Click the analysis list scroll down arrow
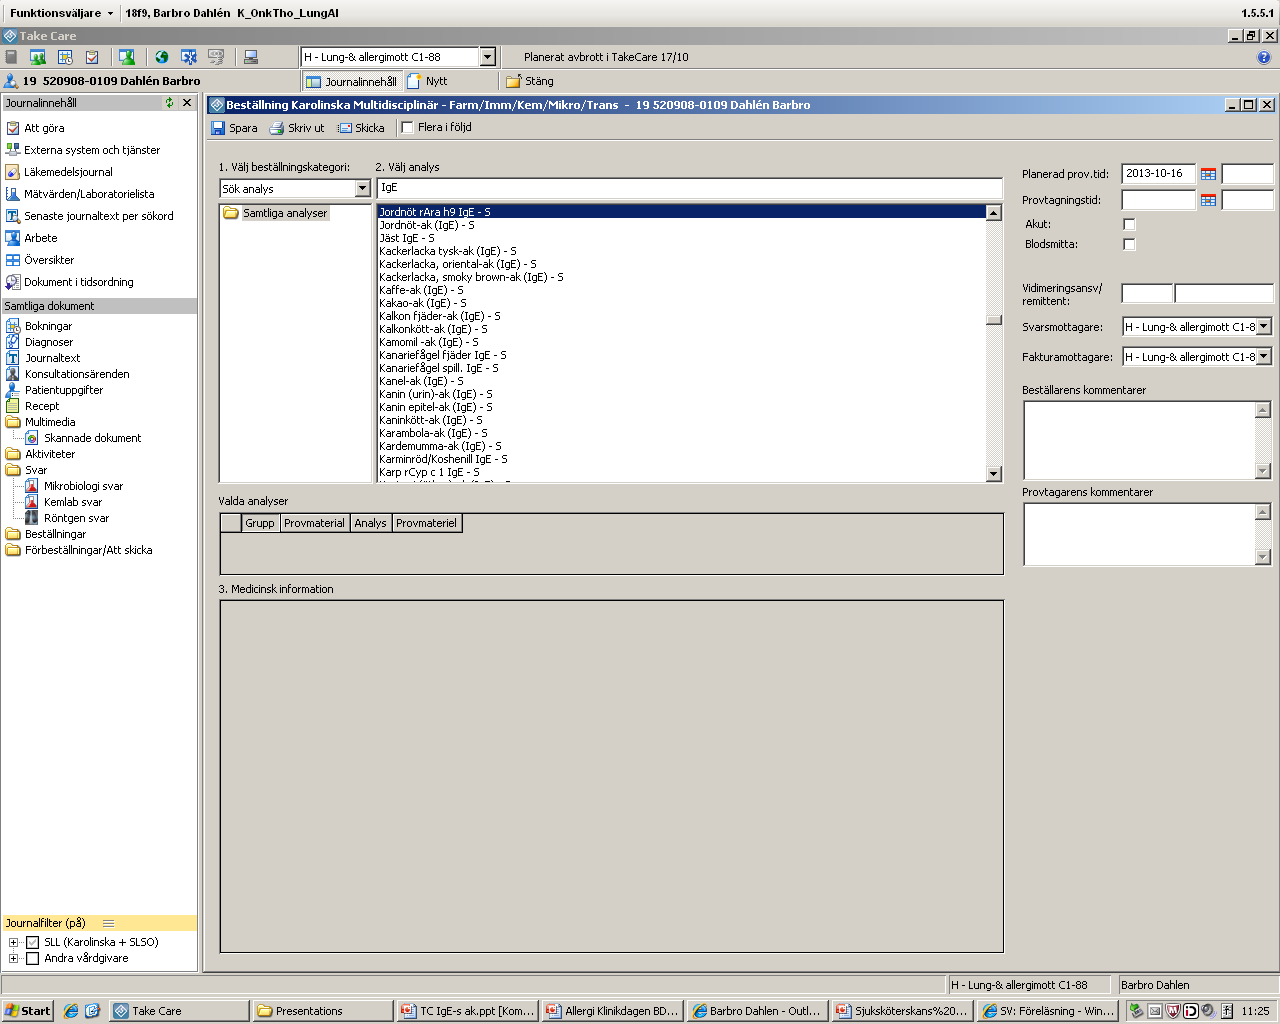 (x=994, y=474)
